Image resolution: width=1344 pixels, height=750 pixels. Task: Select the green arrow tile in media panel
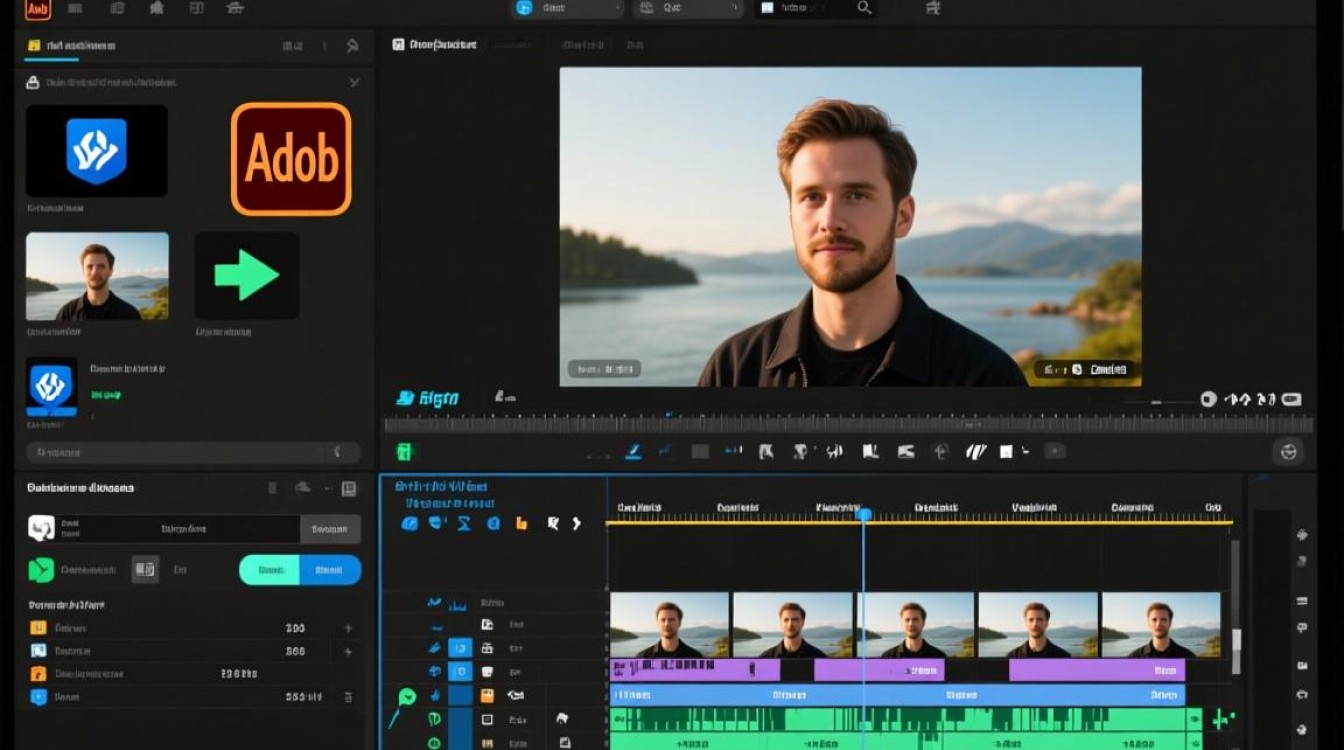click(246, 275)
